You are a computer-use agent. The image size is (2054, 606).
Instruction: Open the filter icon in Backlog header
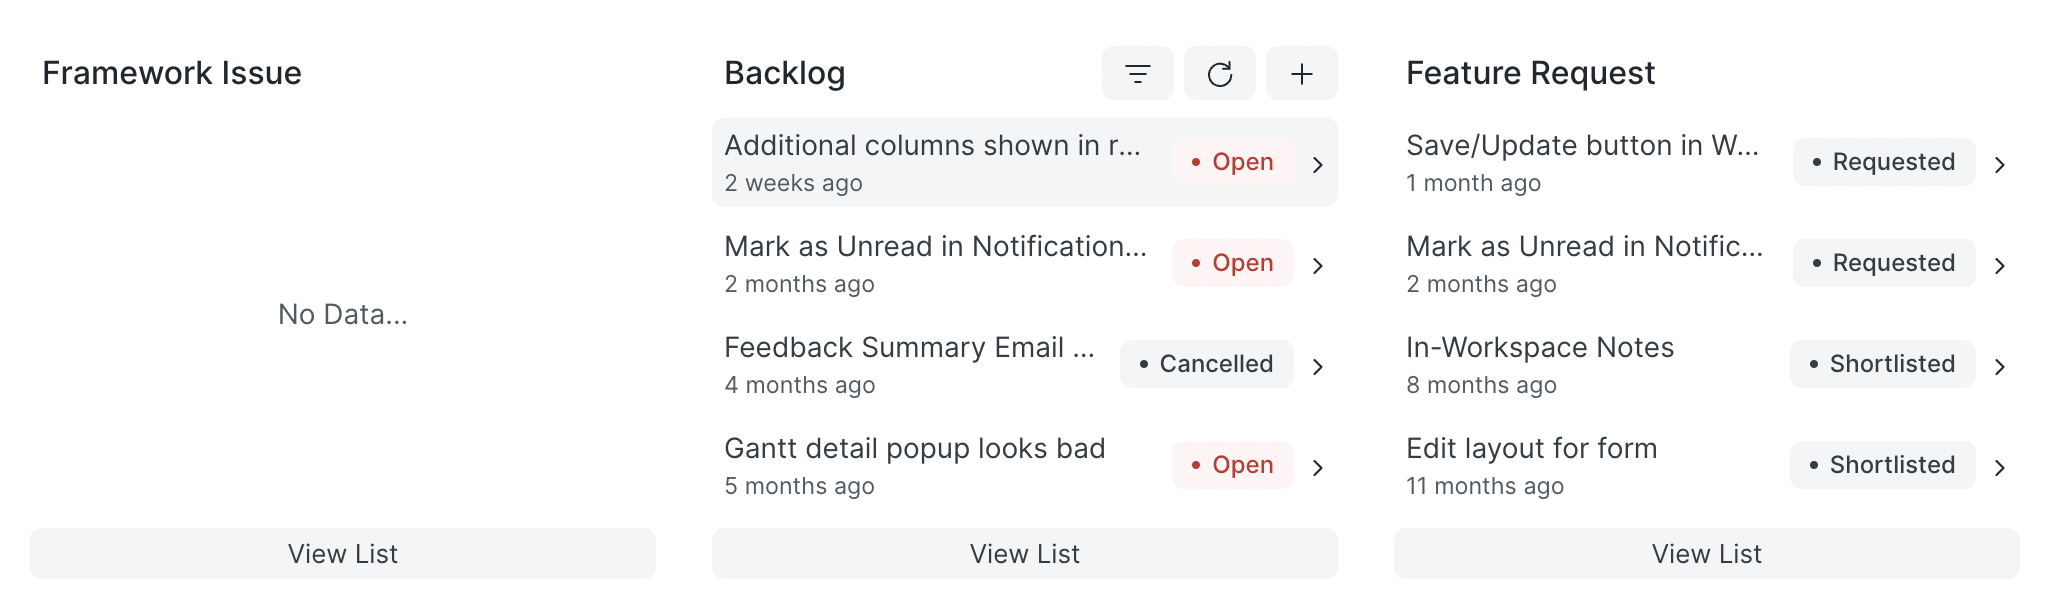(x=1136, y=73)
